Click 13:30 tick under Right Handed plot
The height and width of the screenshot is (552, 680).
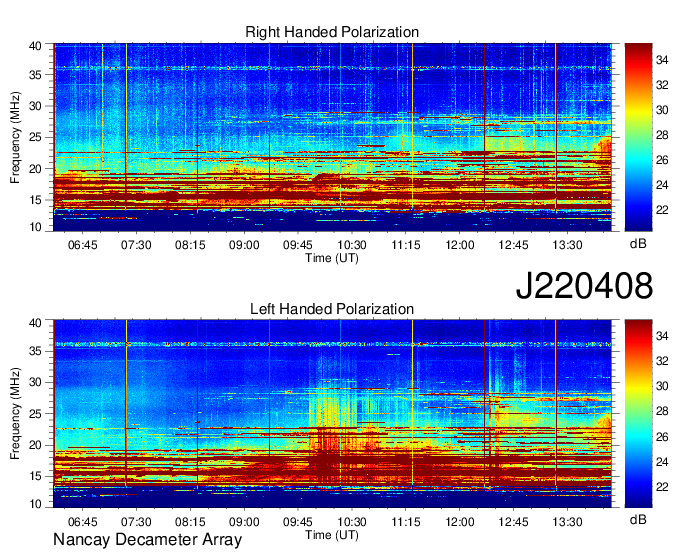tap(567, 245)
